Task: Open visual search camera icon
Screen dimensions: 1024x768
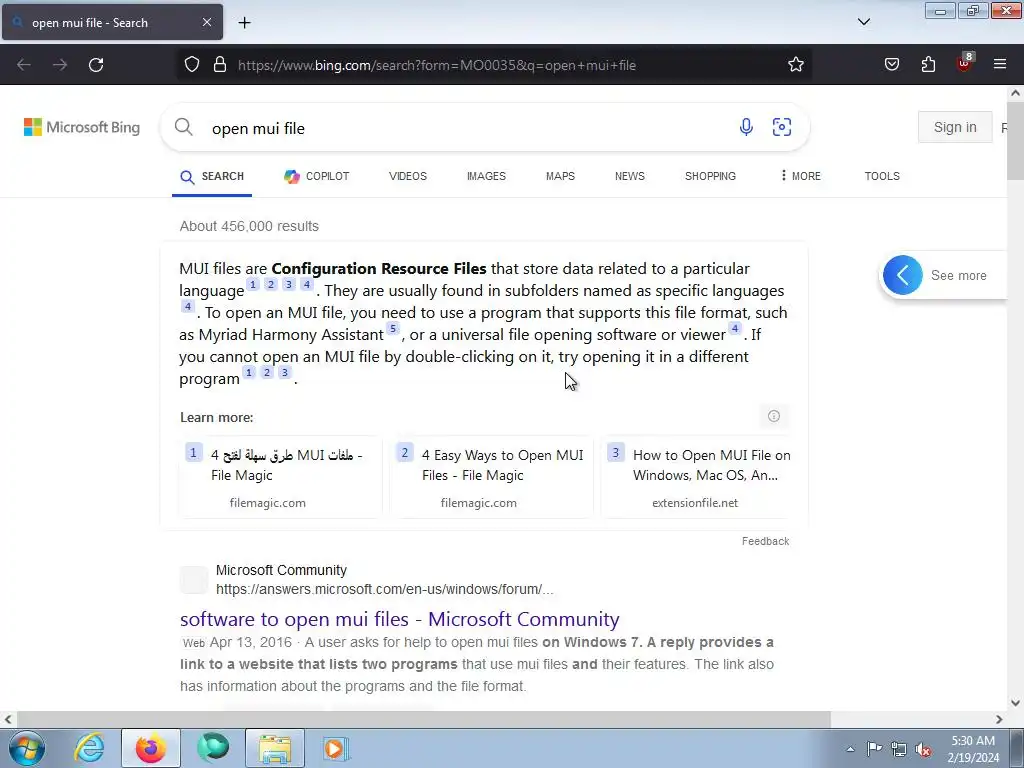Action: 782,127
